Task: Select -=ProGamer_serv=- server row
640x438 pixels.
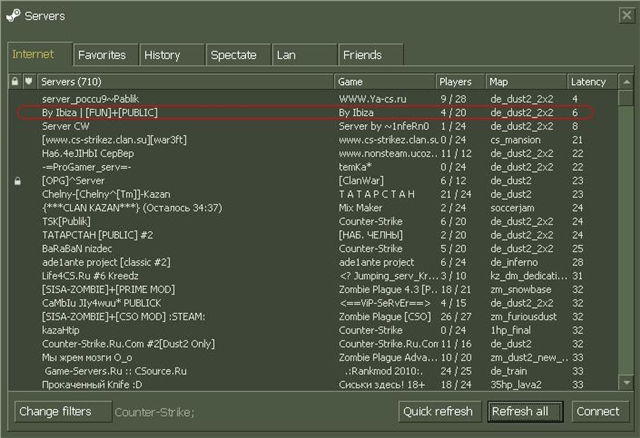Action: coord(312,167)
